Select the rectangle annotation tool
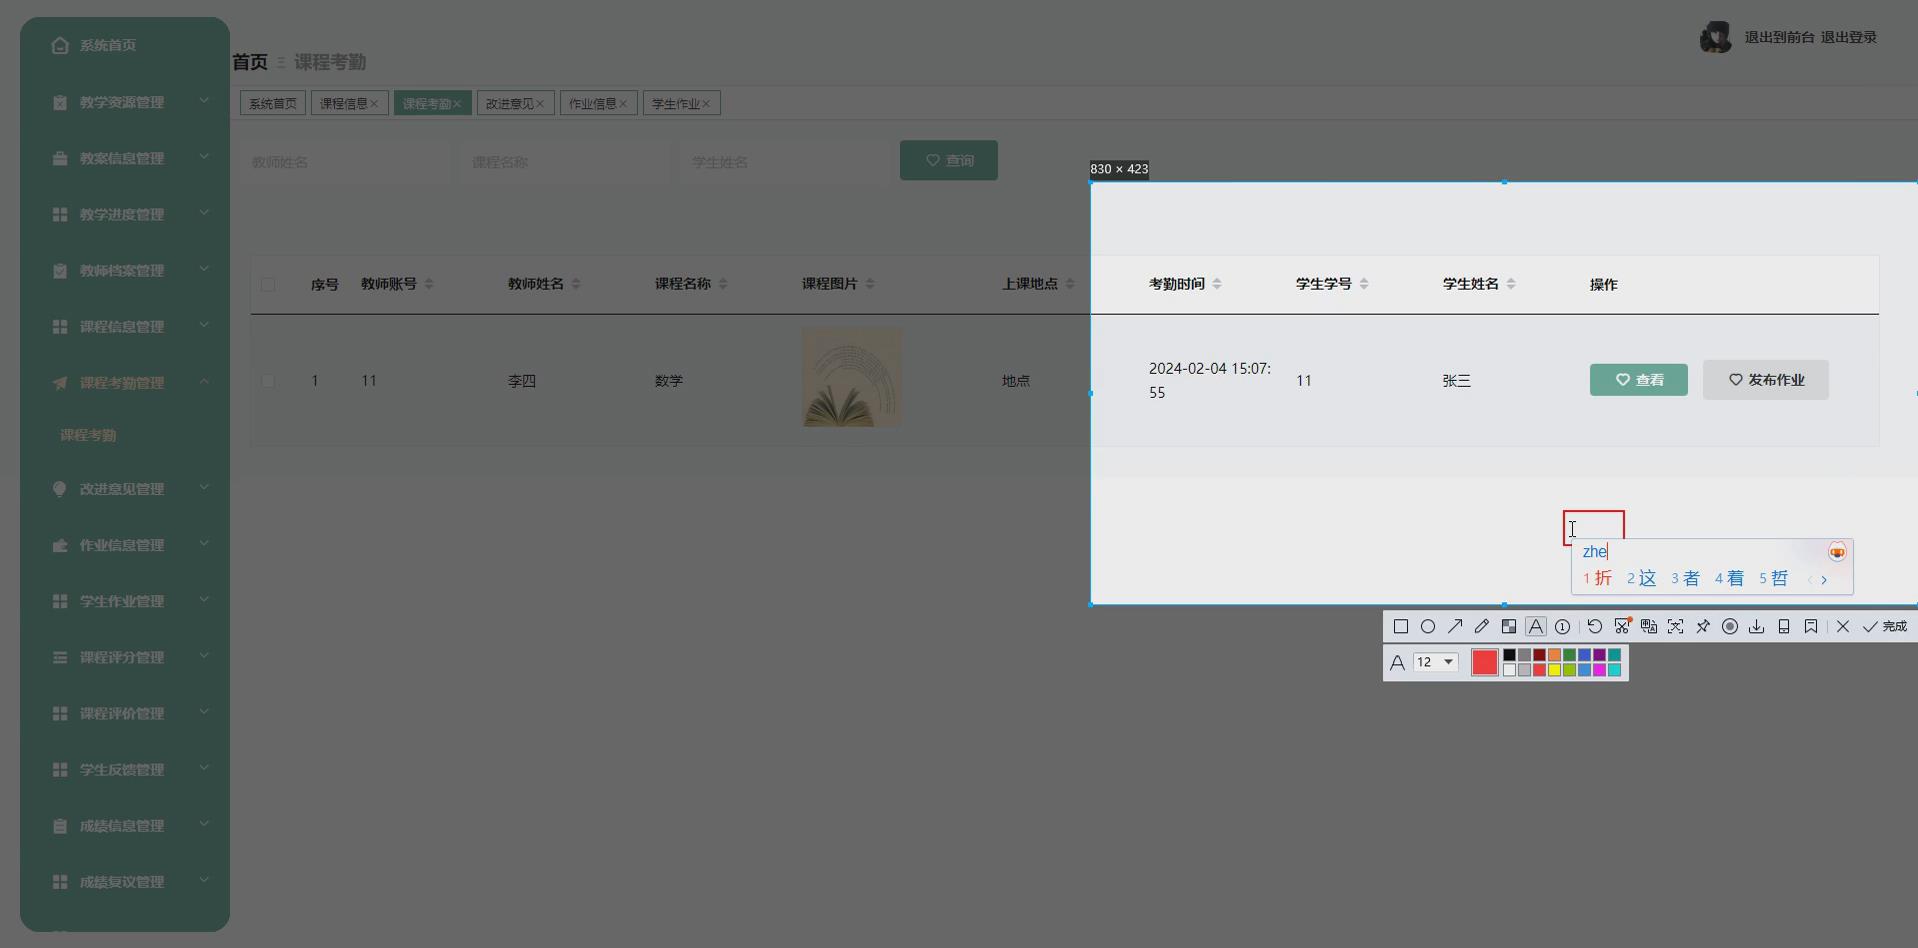Image resolution: width=1918 pixels, height=948 pixels. coord(1400,626)
